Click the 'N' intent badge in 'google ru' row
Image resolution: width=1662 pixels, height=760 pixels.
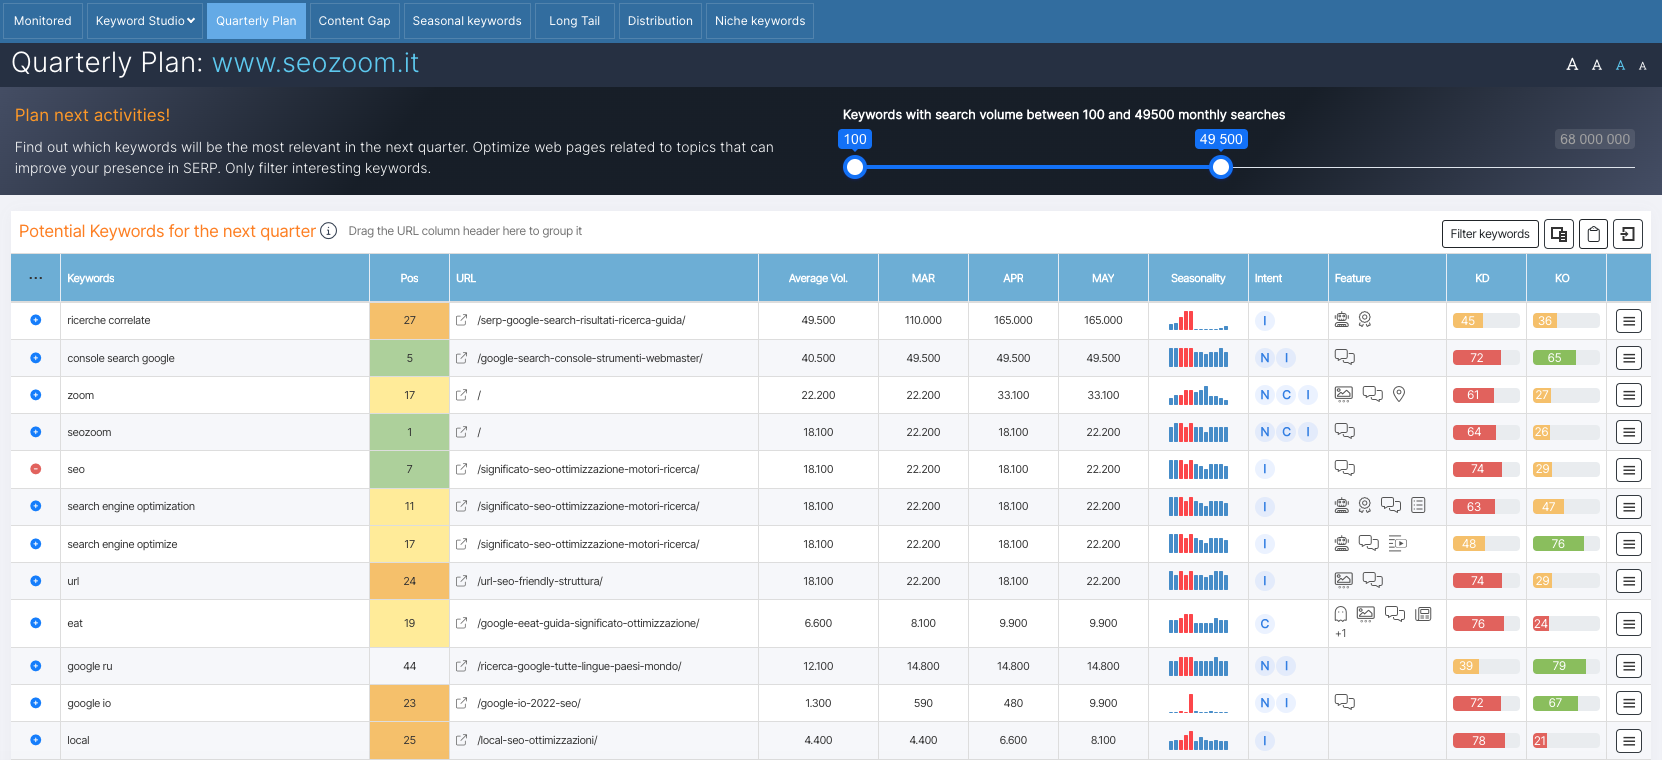[1265, 666]
